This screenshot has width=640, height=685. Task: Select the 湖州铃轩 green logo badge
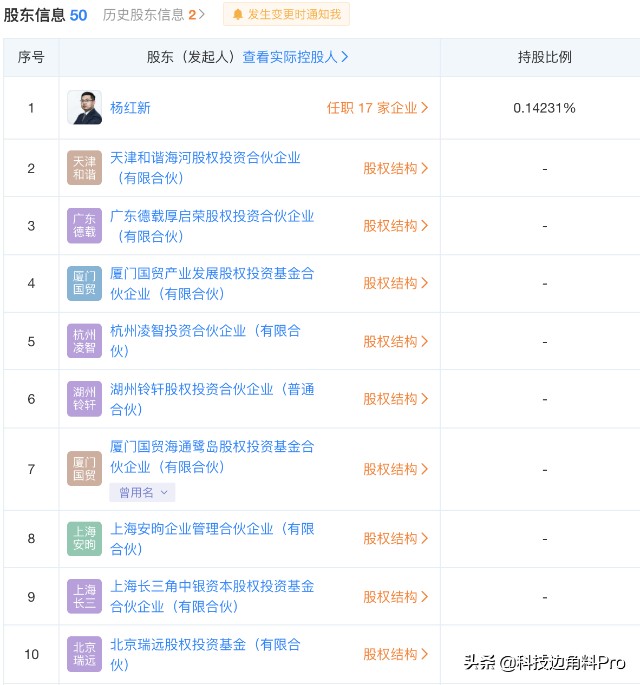[84, 398]
